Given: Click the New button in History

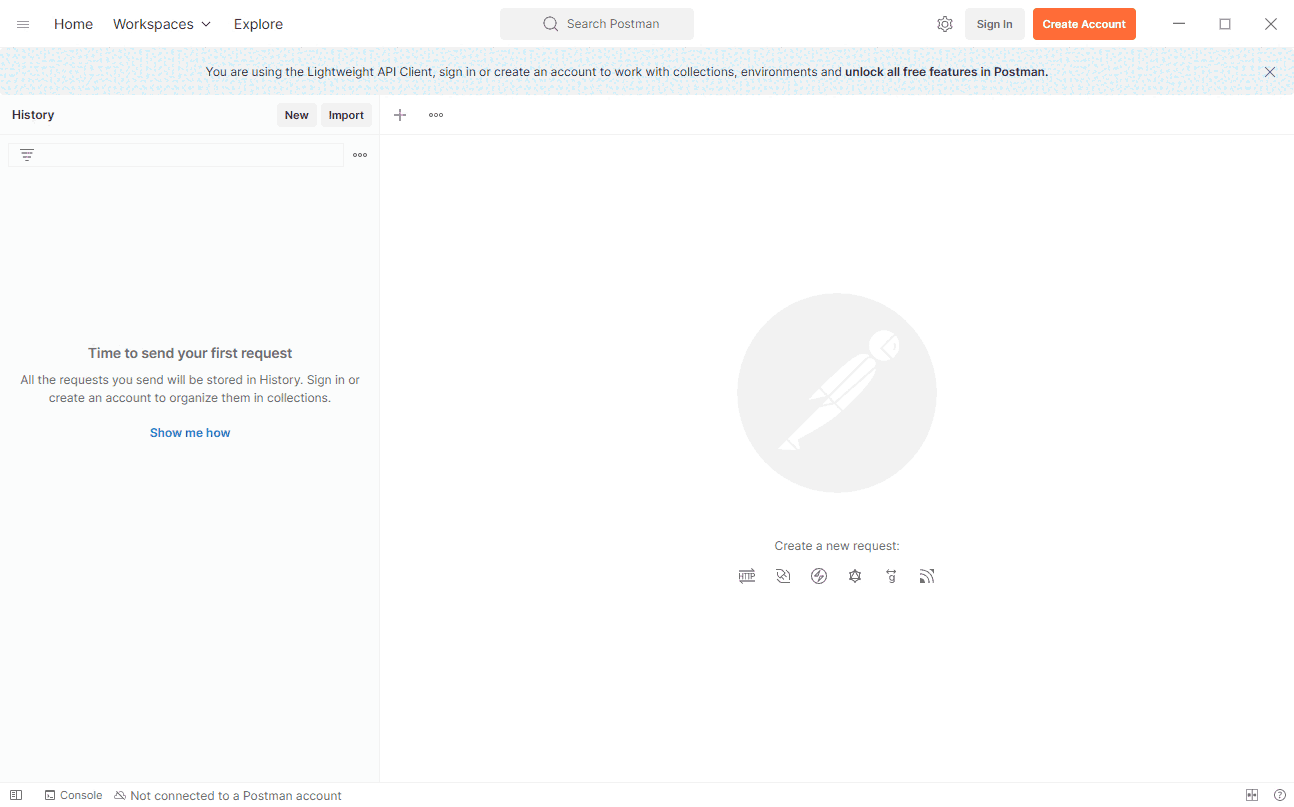Looking at the screenshot, I should tap(297, 115).
